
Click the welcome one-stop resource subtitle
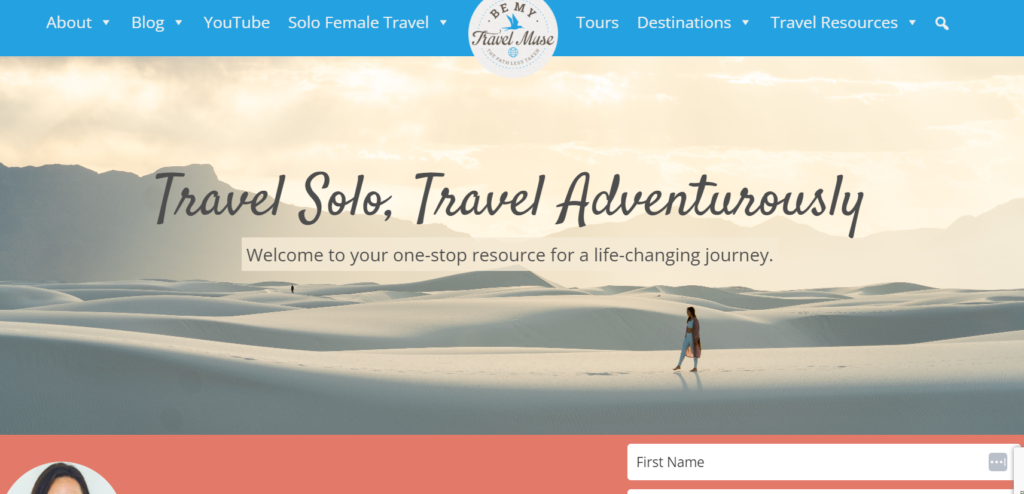pyautogui.click(x=509, y=255)
